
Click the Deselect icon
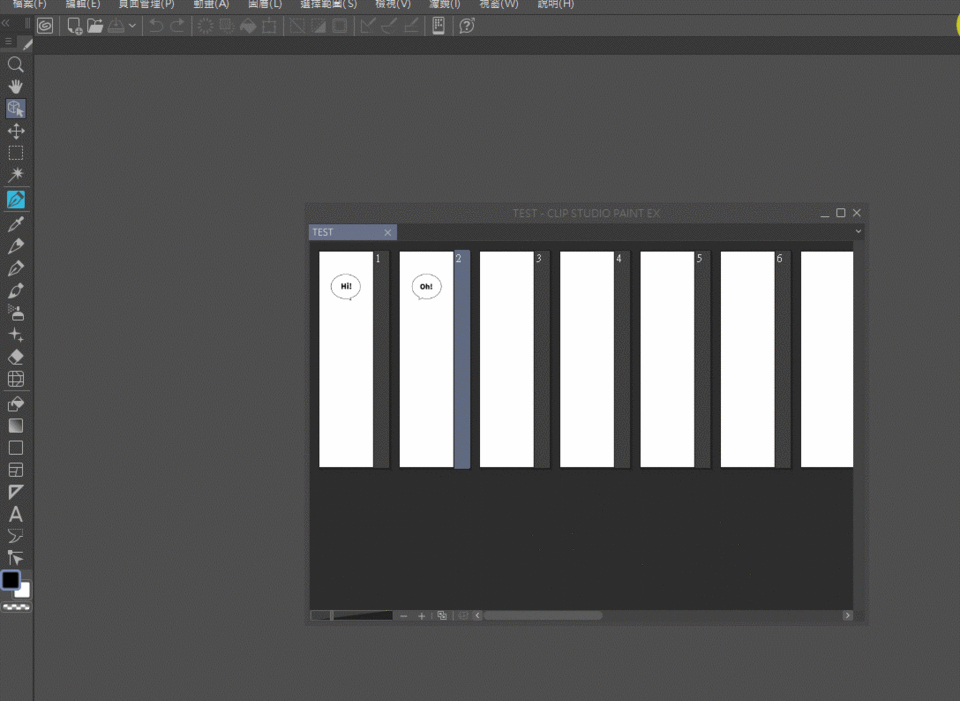click(298, 26)
